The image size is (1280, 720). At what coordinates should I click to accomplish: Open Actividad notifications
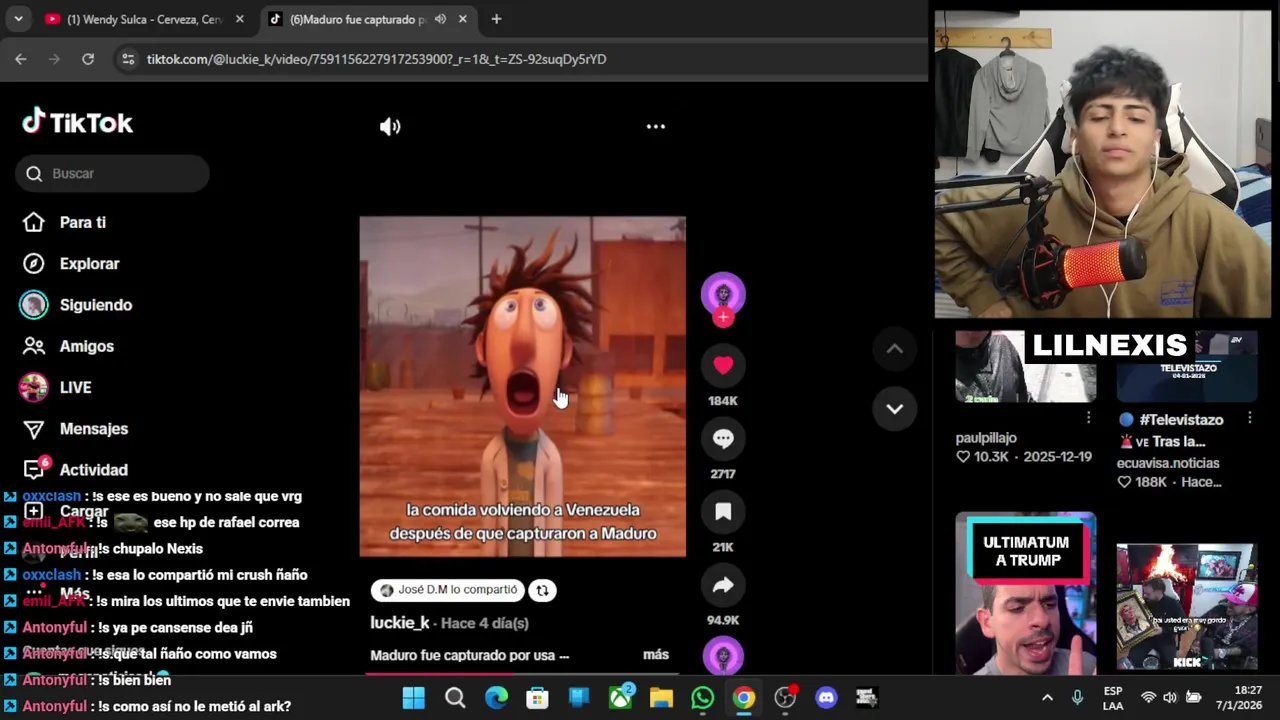pos(75,469)
